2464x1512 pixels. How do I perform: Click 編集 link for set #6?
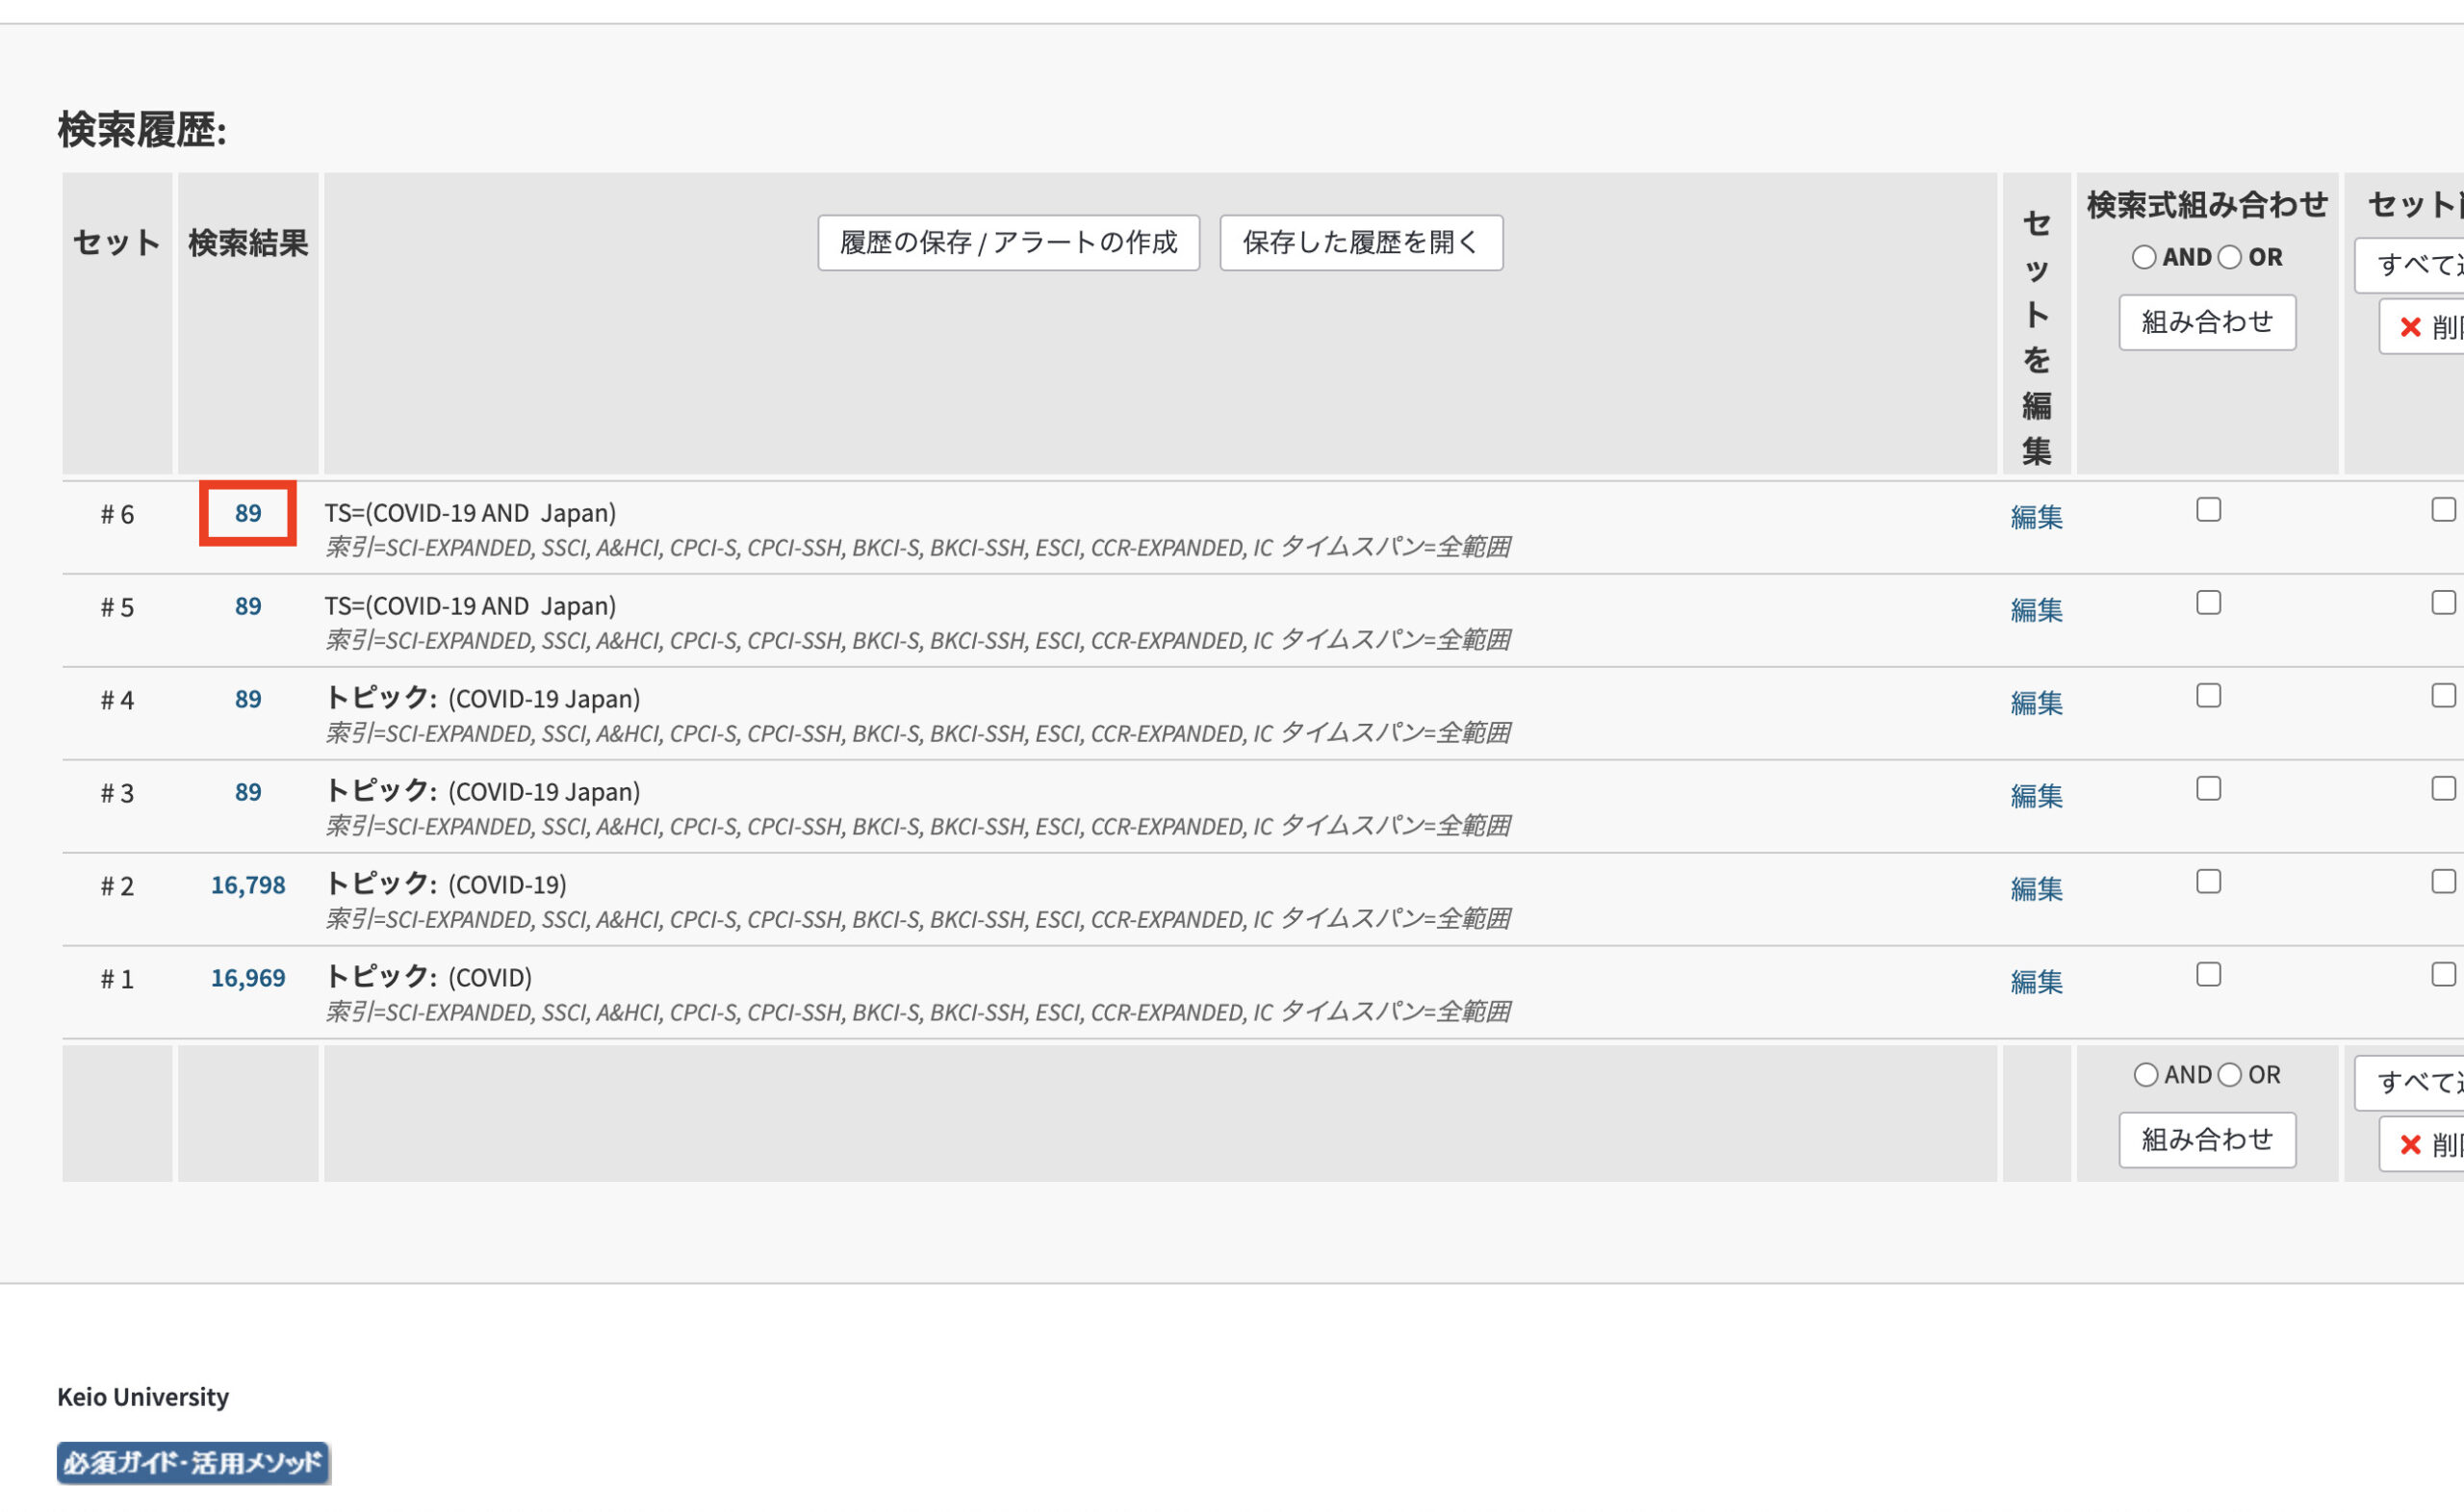click(2036, 517)
